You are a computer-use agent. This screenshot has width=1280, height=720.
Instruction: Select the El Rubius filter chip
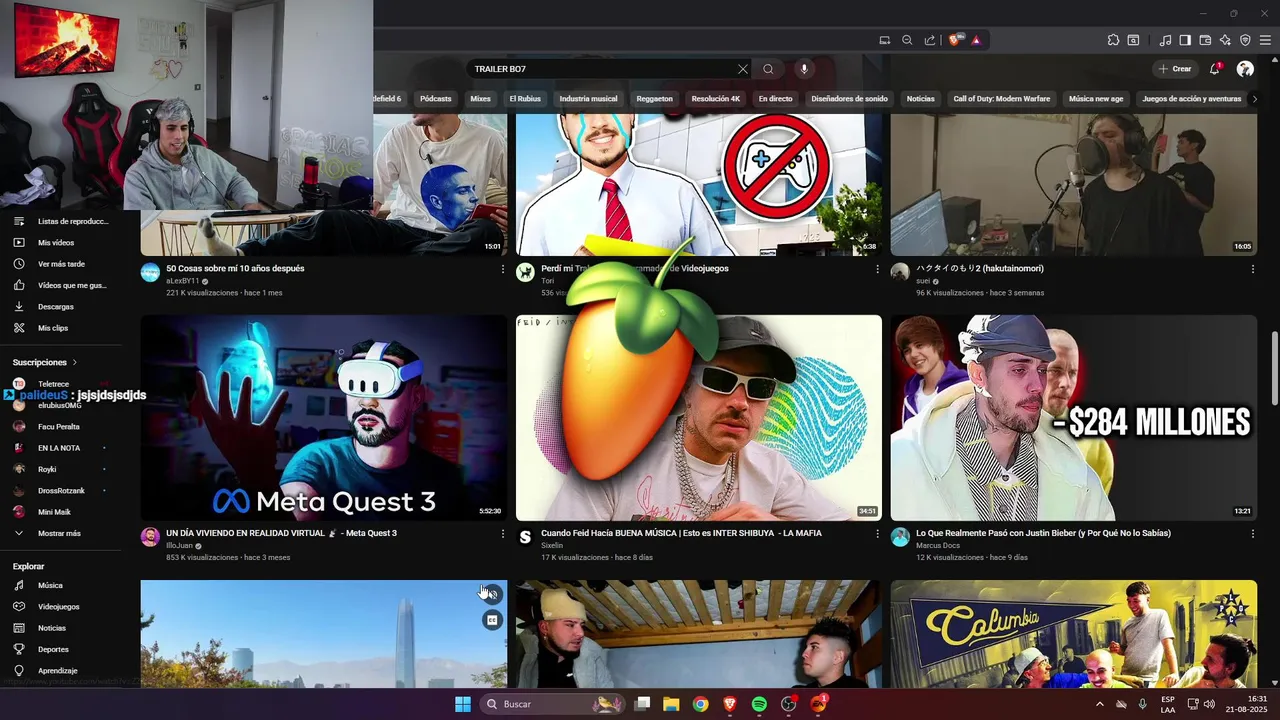pyautogui.click(x=525, y=99)
